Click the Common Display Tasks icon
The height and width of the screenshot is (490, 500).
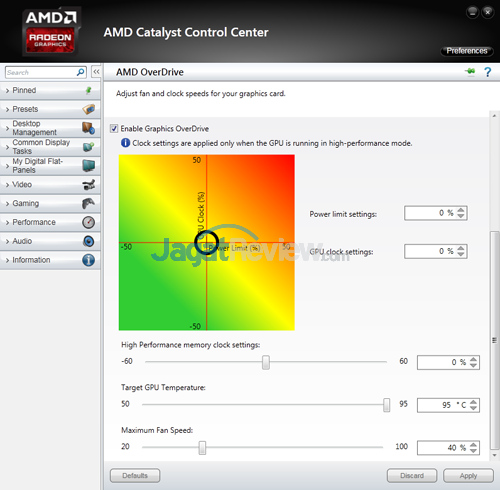tap(89, 147)
